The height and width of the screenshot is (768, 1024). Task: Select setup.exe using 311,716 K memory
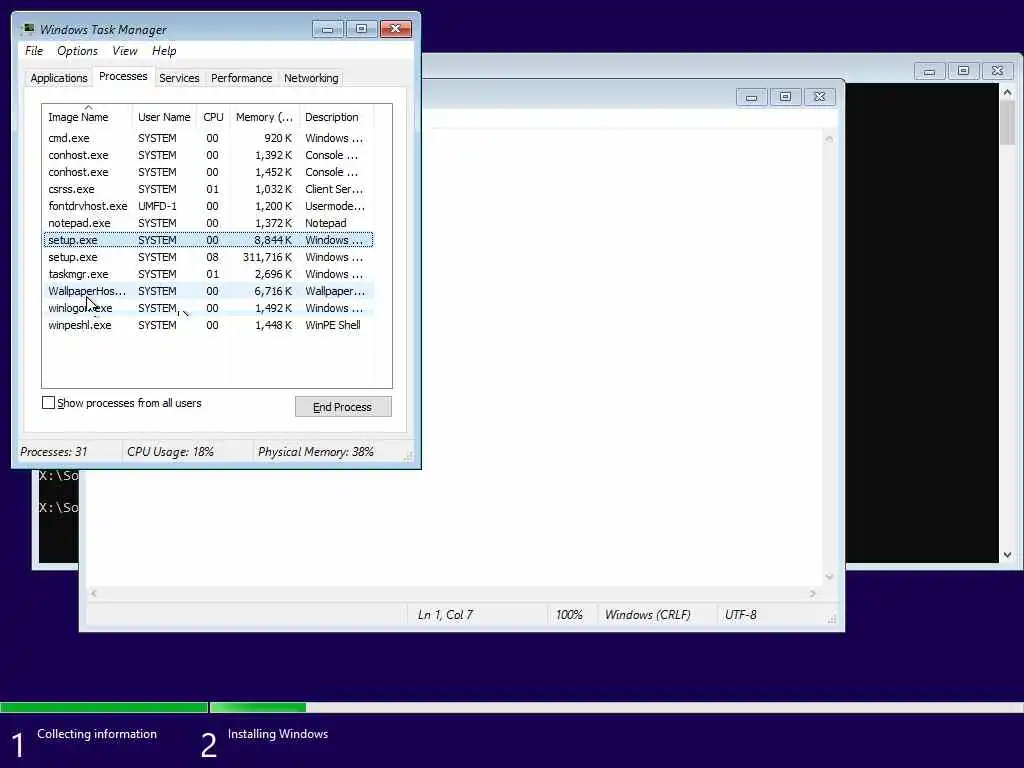coord(208,257)
